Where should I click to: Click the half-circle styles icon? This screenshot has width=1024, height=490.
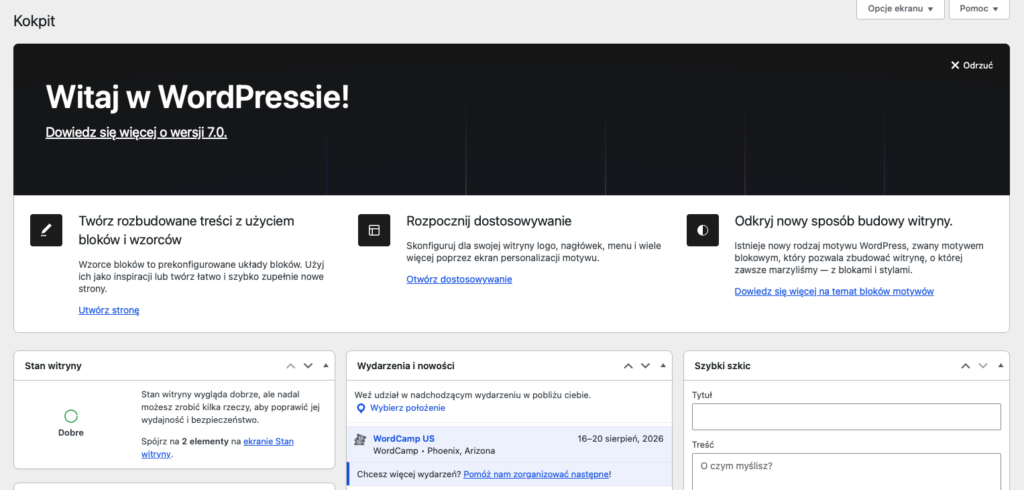pyautogui.click(x=703, y=230)
